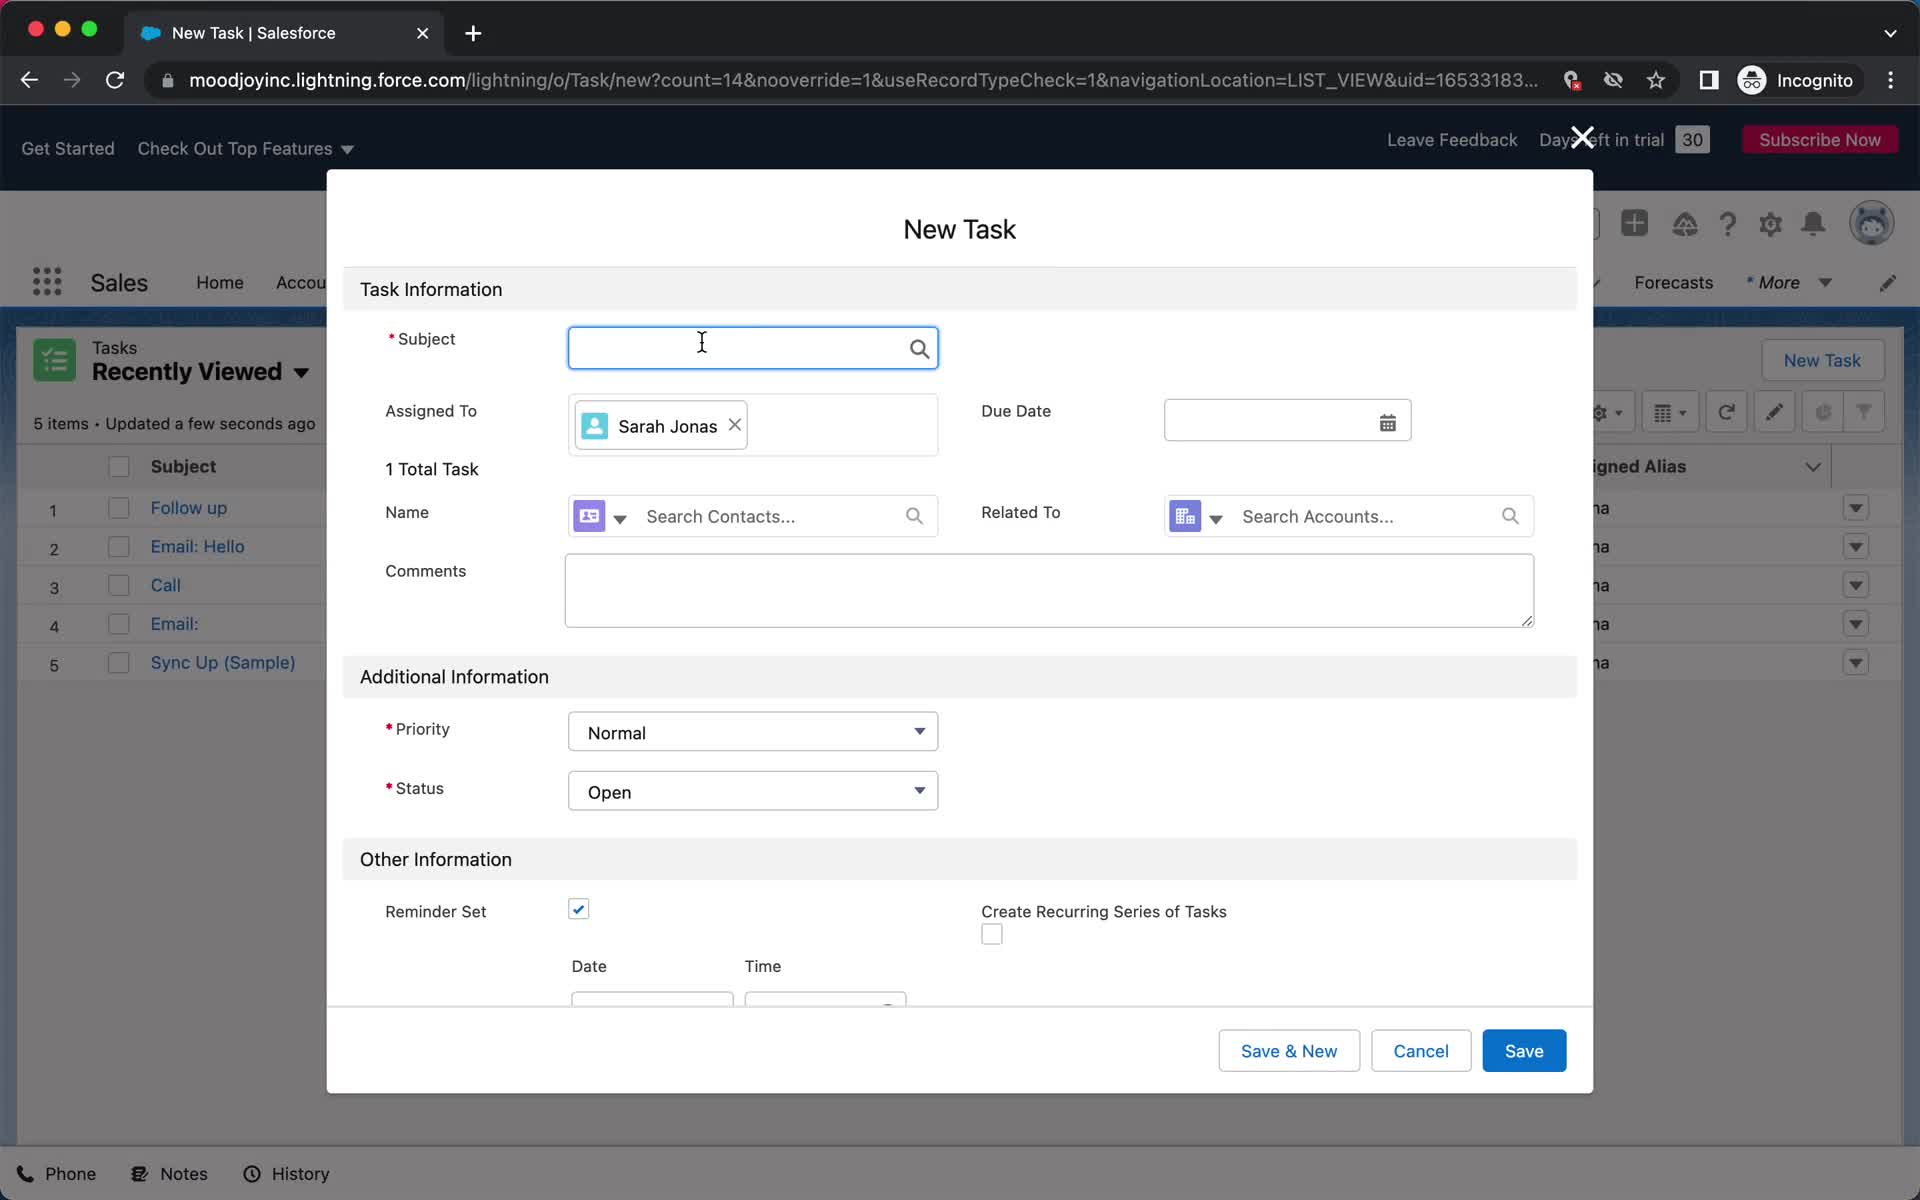Open the Help question mark icon
1920x1200 pixels.
pyautogui.click(x=1728, y=224)
